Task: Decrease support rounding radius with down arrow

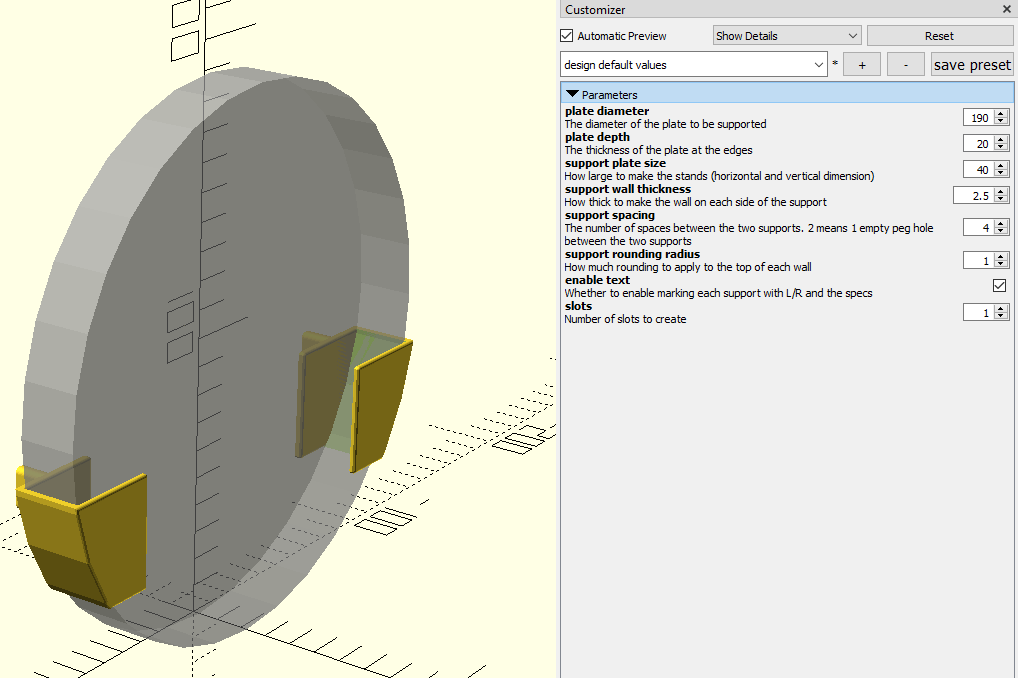Action: point(1001,264)
